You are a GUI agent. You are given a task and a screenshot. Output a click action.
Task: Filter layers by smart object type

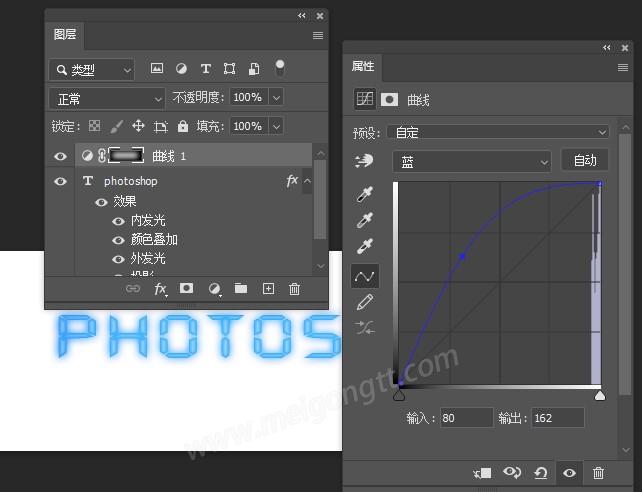pos(254,69)
